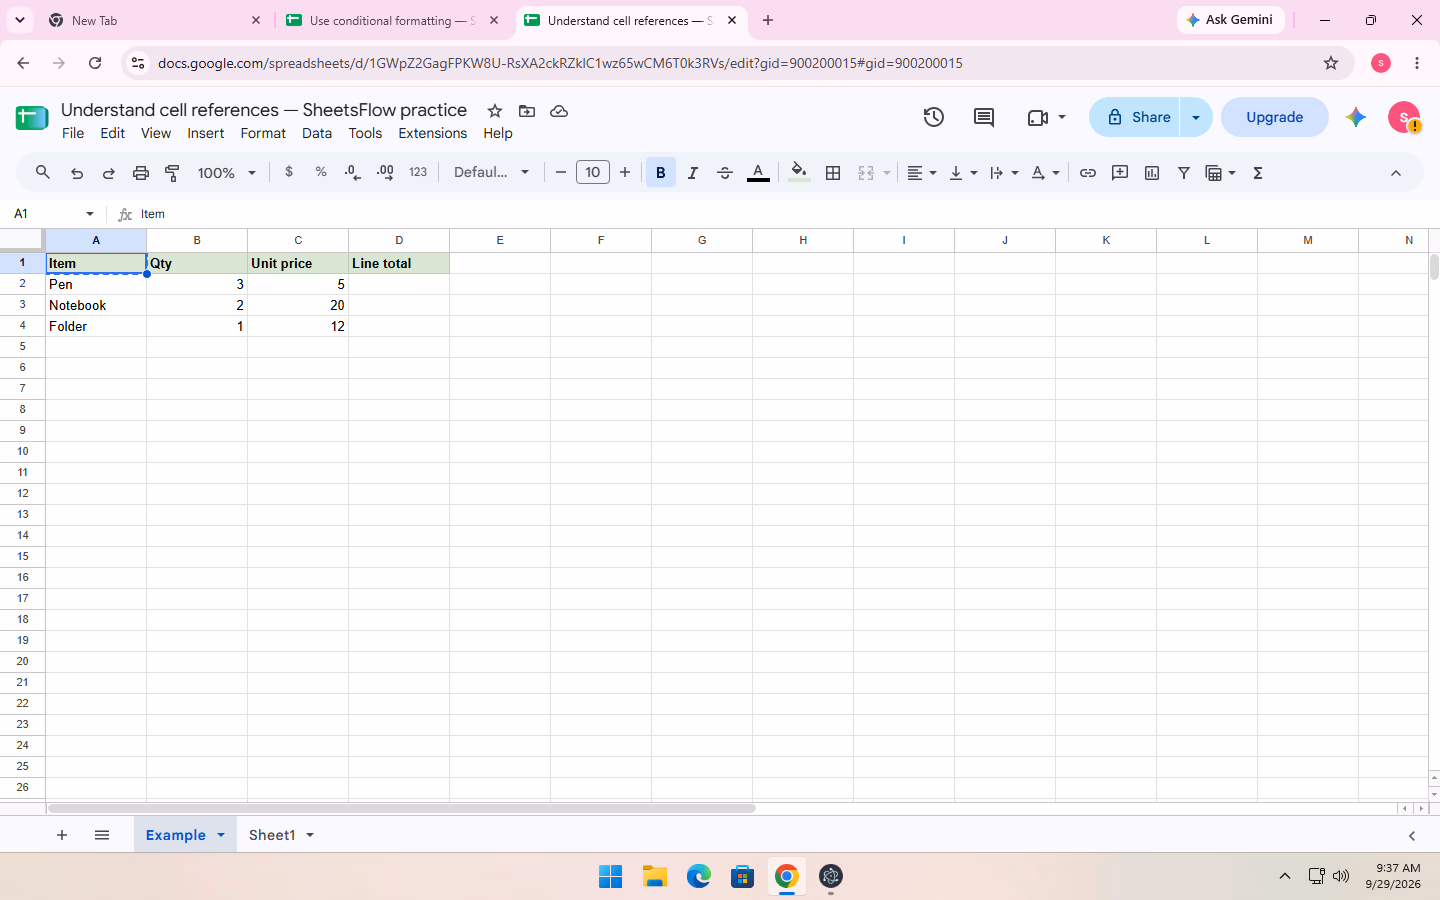This screenshot has width=1440, height=900.
Task: Toggle bold formatting
Action: pyautogui.click(x=661, y=173)
